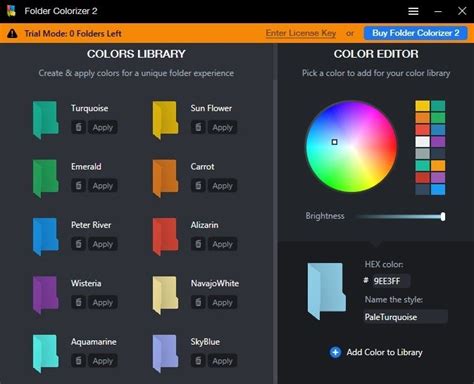Click the Trial Mode: 0 Folders Left text
The width and height of the screenshot is (474, 384).
point(73,34)
